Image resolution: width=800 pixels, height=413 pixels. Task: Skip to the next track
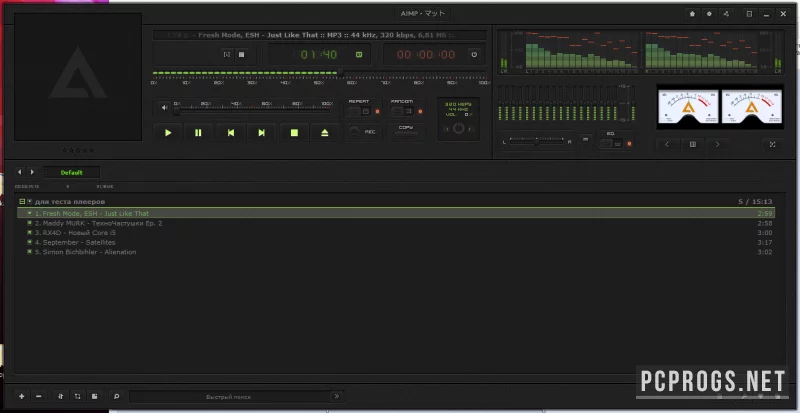pyautogui.click(x=261, y=133)
